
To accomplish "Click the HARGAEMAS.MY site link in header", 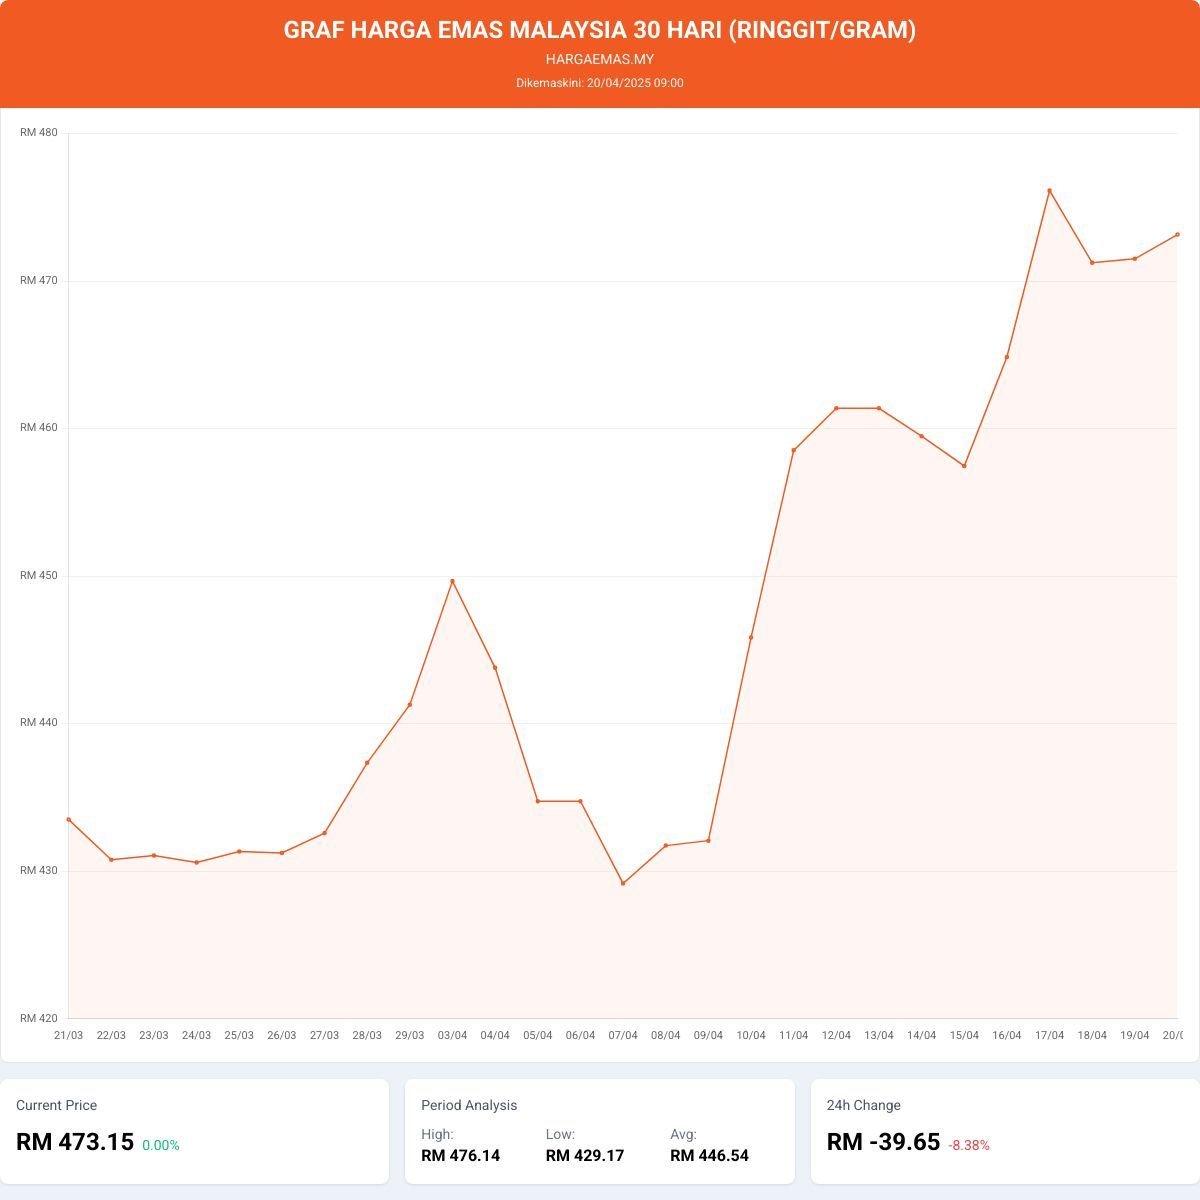I will (600, 59).
